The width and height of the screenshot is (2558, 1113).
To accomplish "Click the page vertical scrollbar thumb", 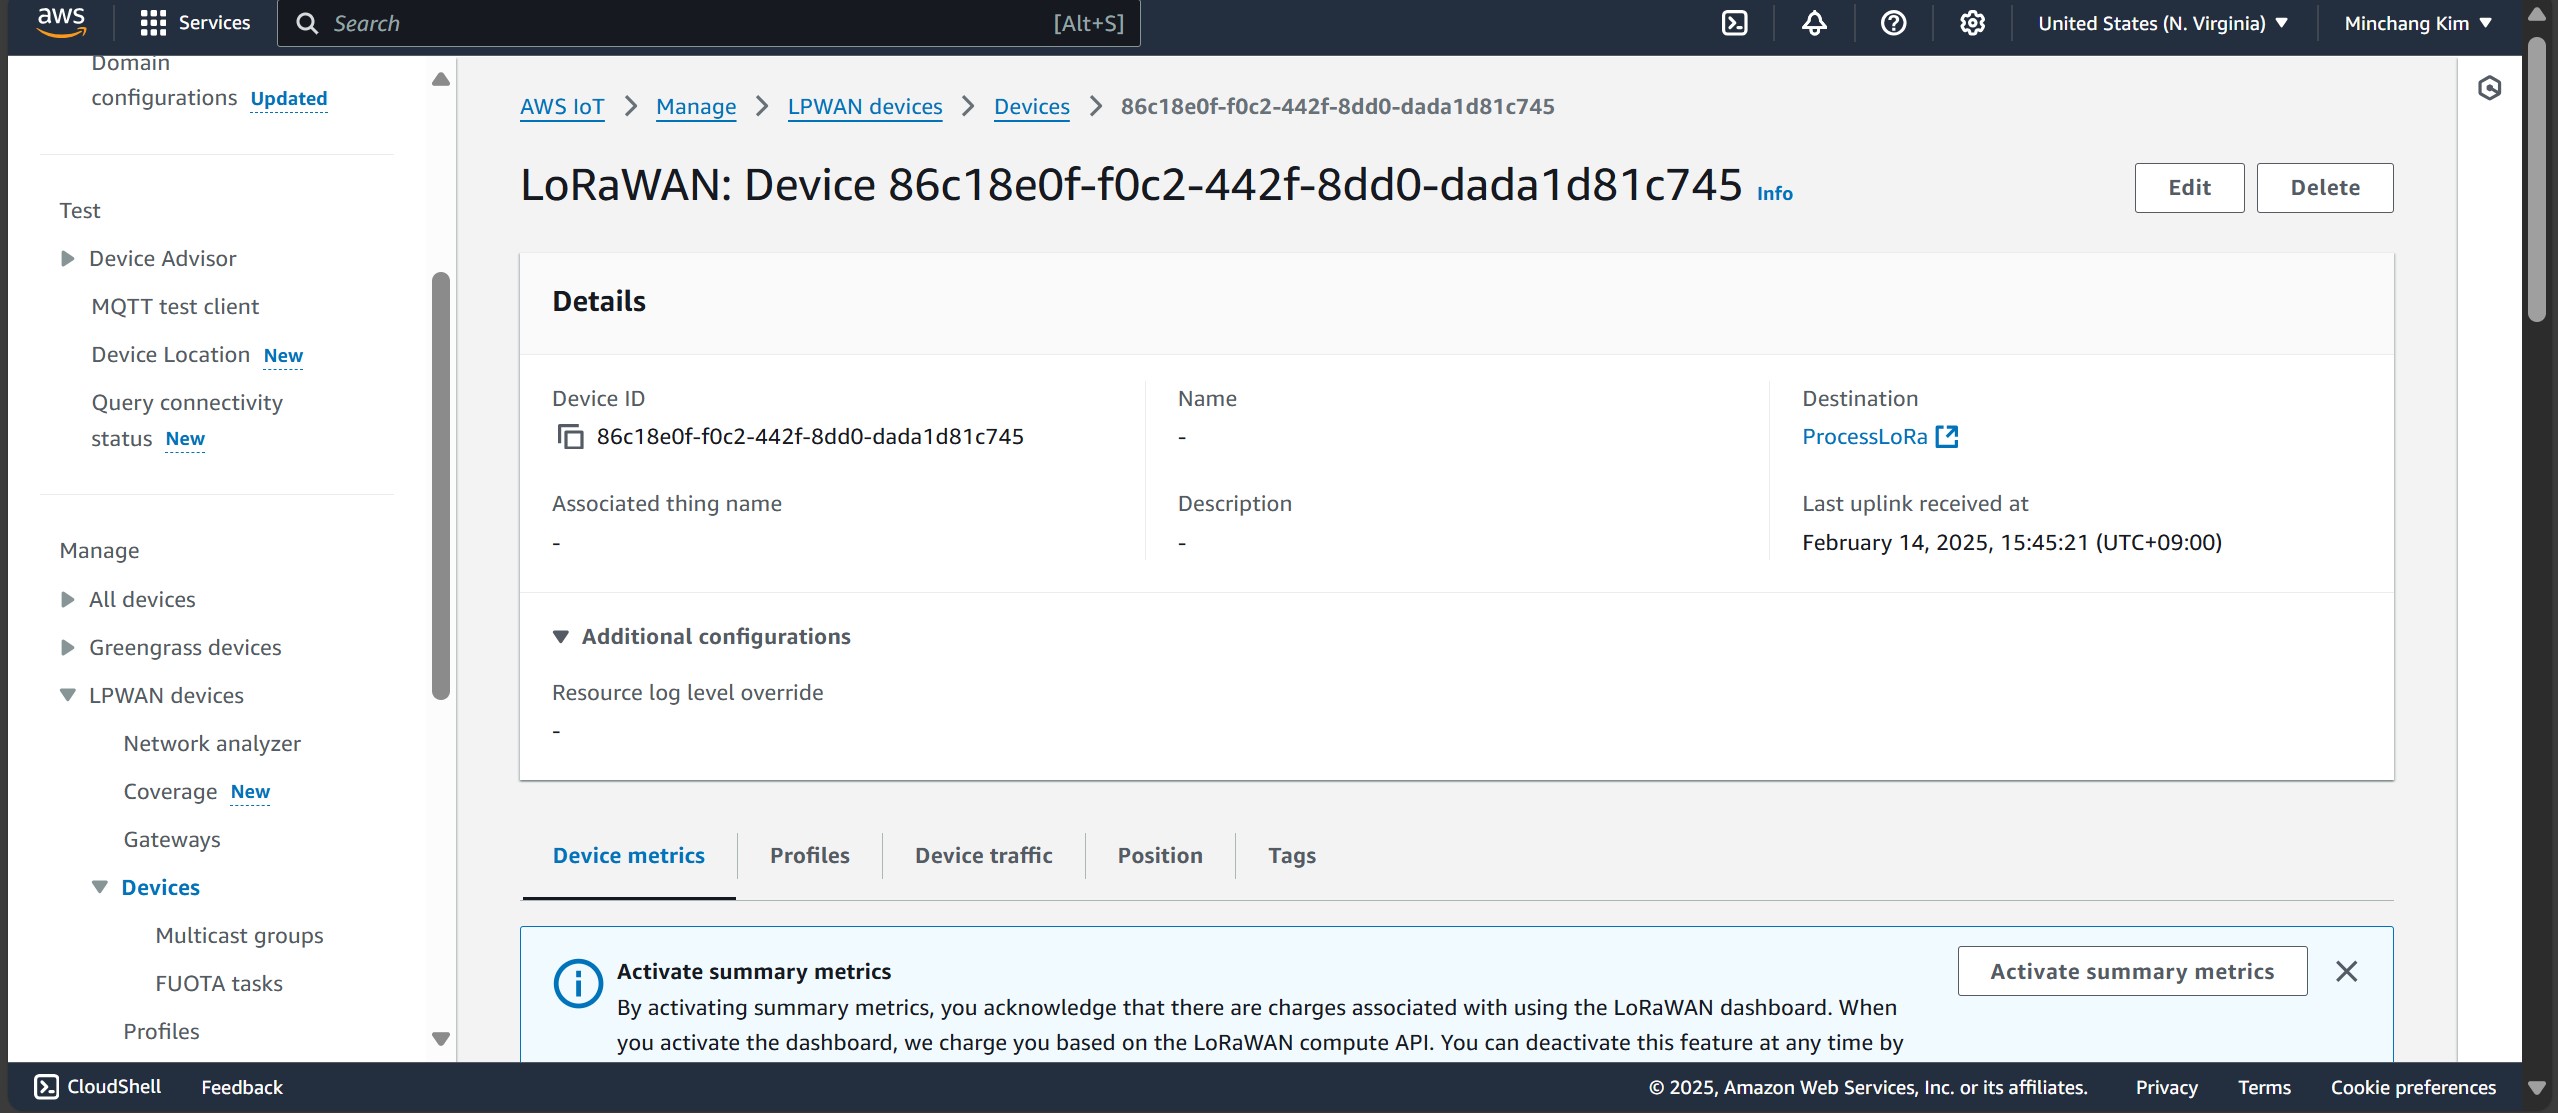I will [2536, 180].
